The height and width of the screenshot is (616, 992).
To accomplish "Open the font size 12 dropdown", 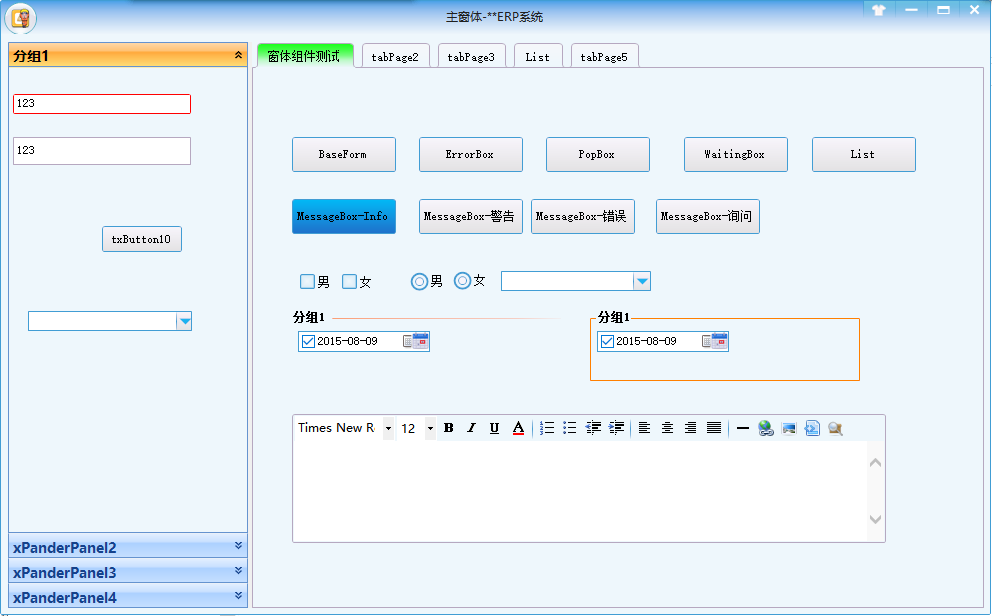I will click(x=430, y=429).
